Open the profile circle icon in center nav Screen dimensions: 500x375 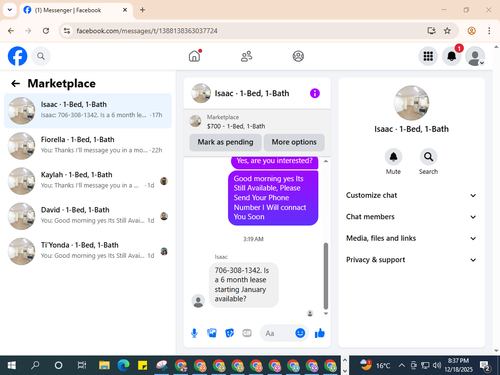[298, 56]
